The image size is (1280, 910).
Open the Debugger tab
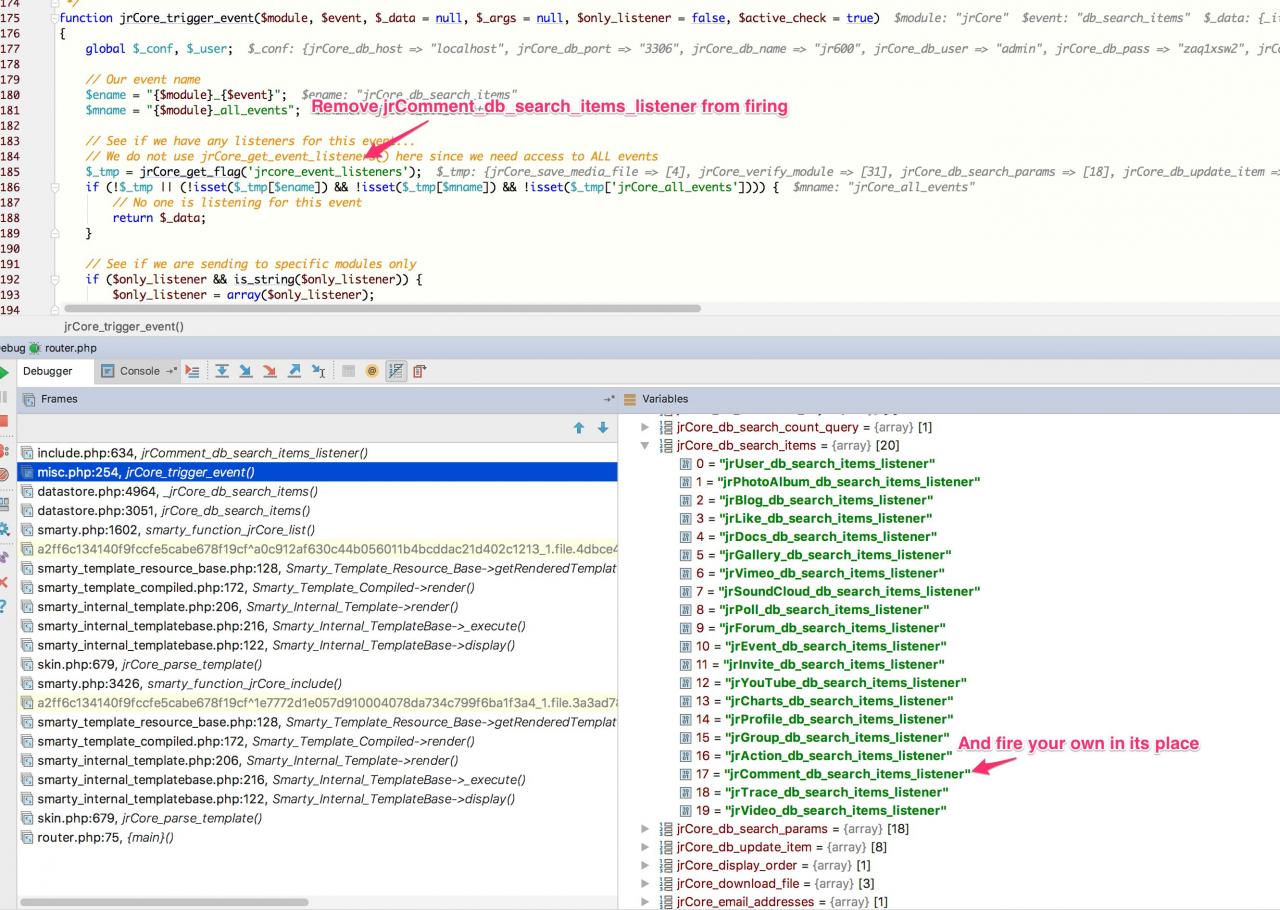pyautogui.click(x=48, y=371)
